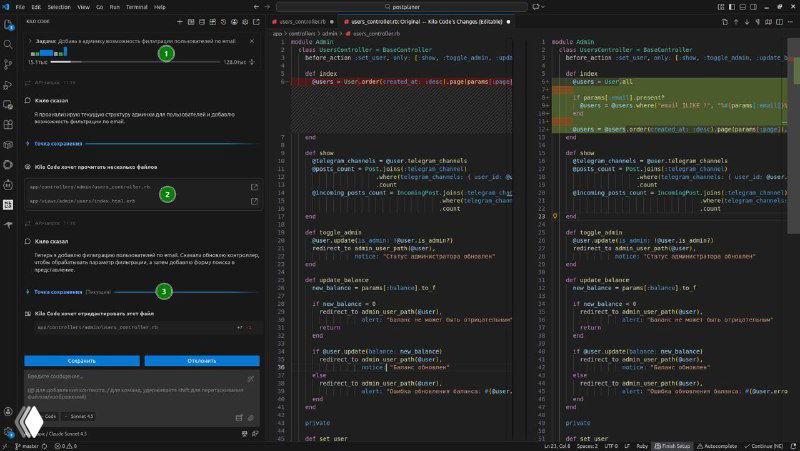Screen dimensions: 800x451
Task: Open Kilo Code history clock icon
Action: [223, 22]
